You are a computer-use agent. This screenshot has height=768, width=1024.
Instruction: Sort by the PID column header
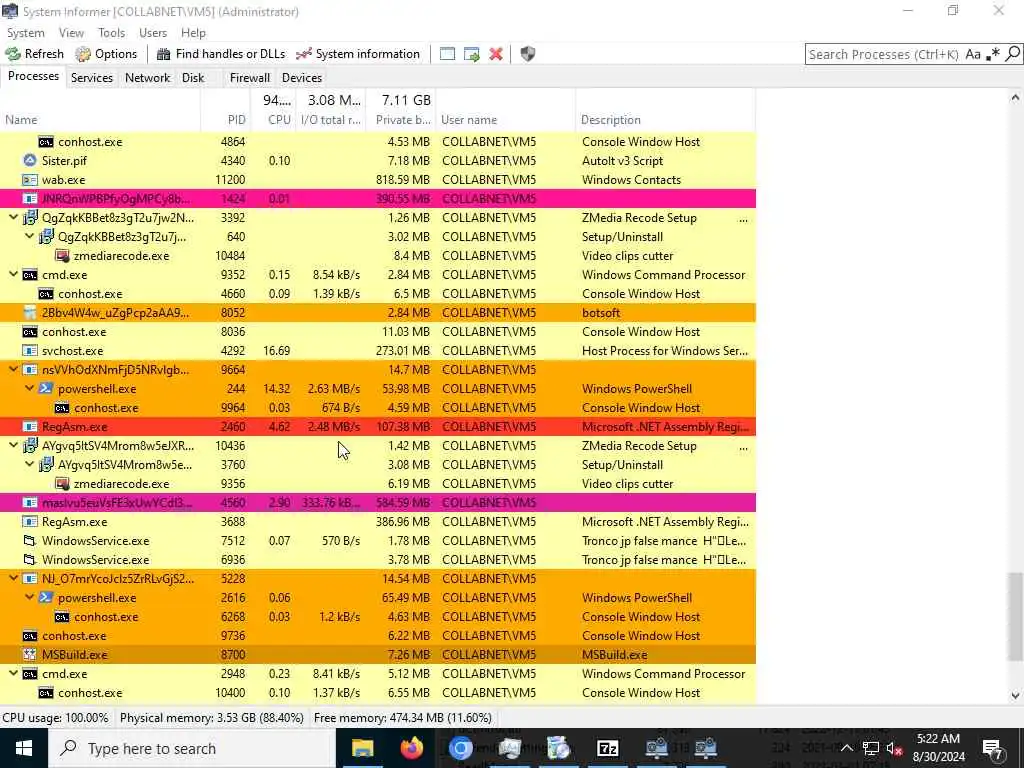click(x=226, y=120)
